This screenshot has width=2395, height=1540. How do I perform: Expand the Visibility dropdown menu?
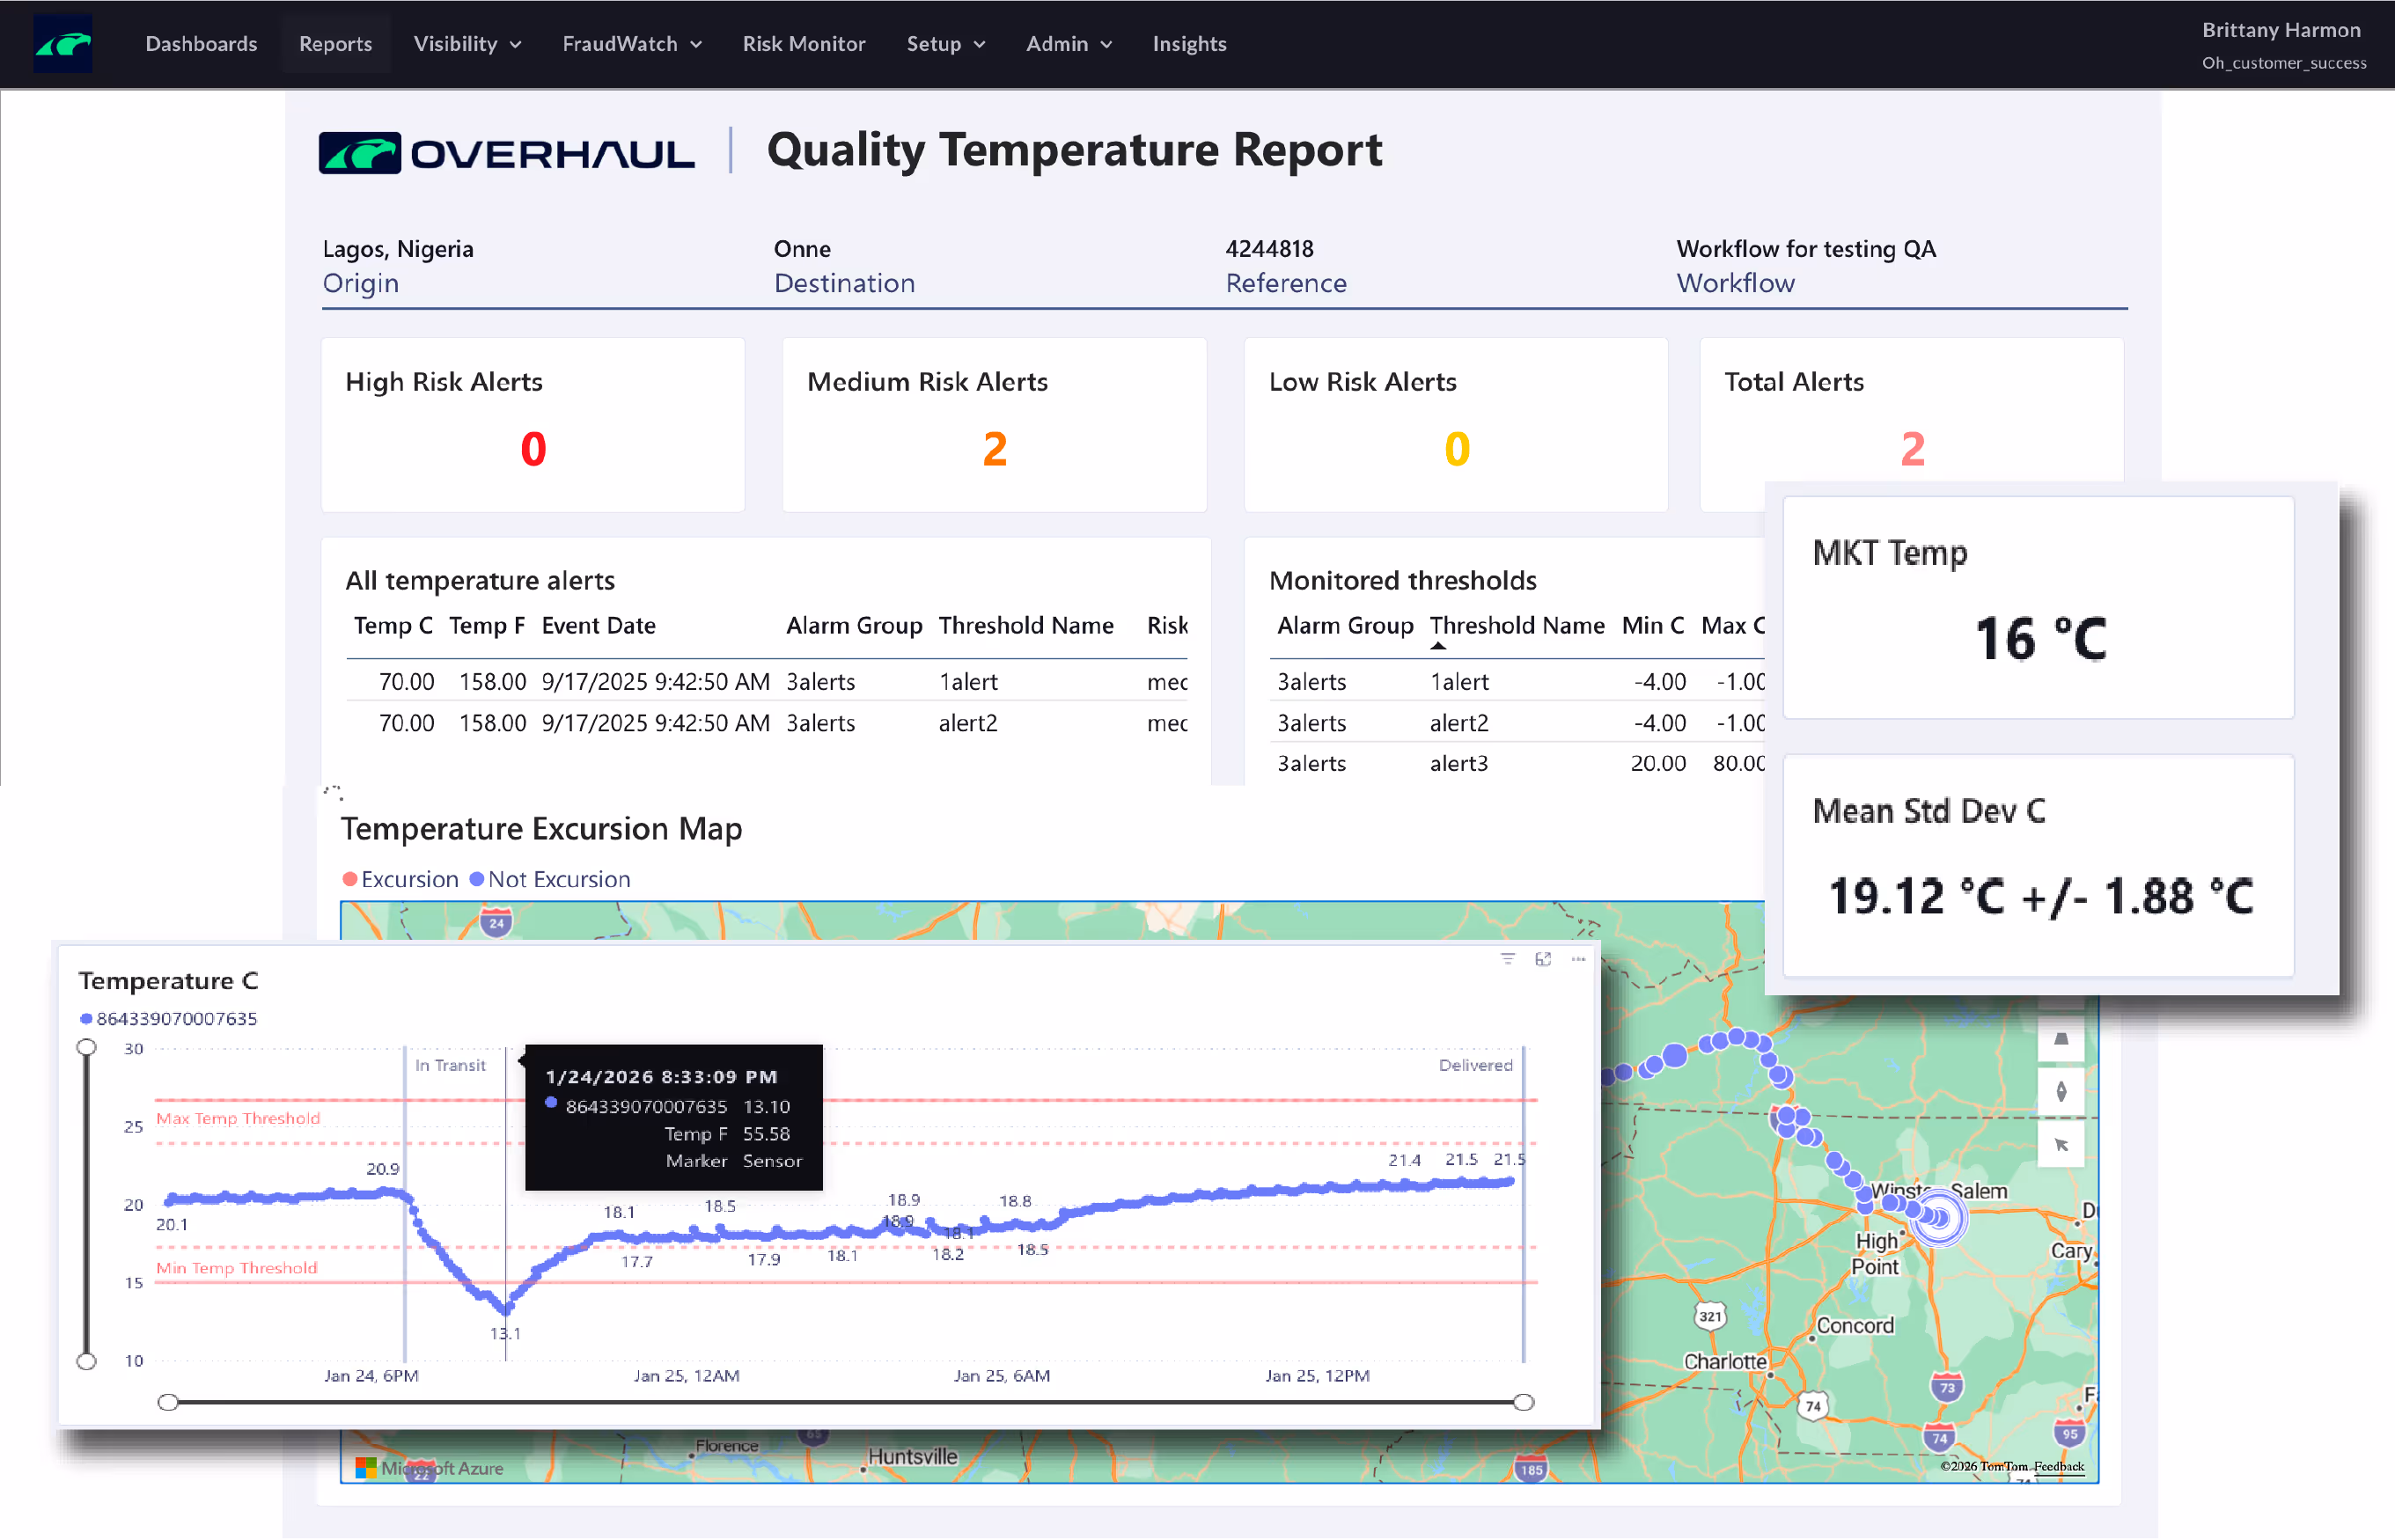[467, 44]
